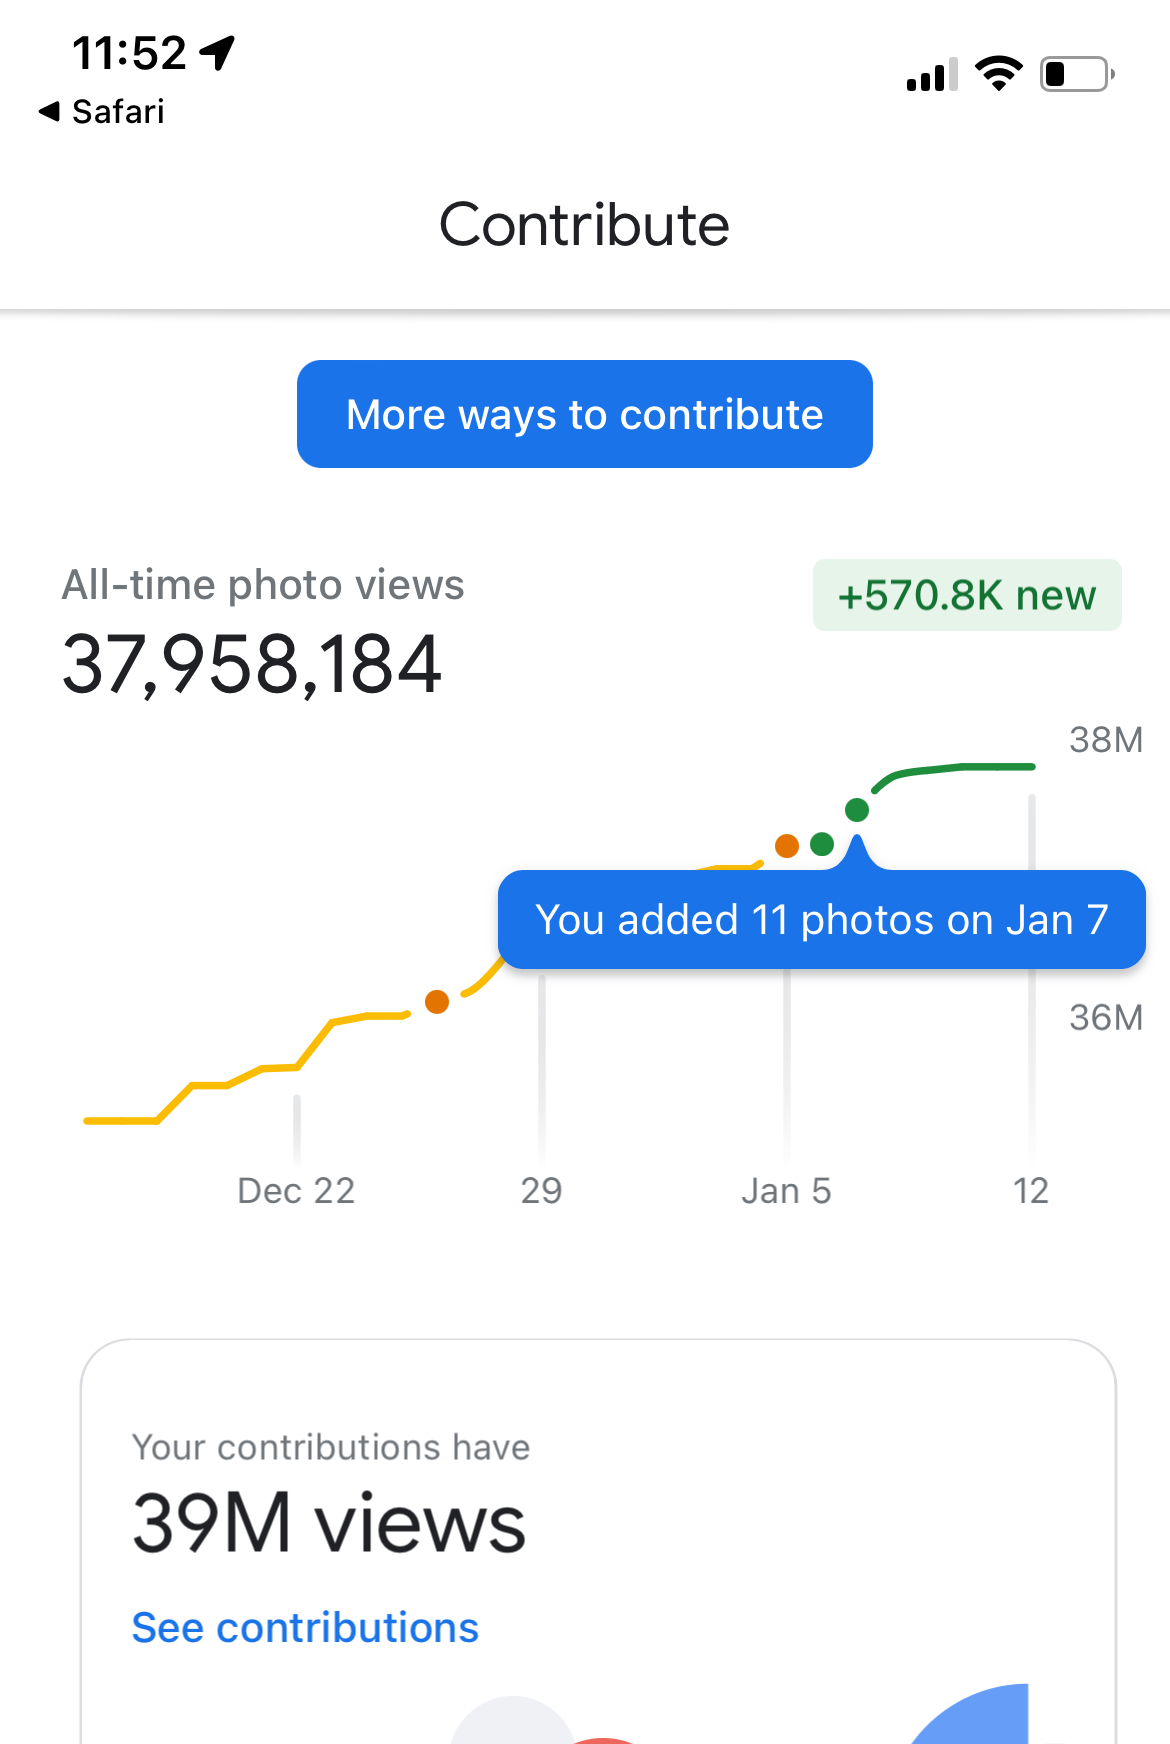The height and width of the screenshot is (1744, 1170).
Task: Select the green dot beside the upper orange dot
Action: 822,845
